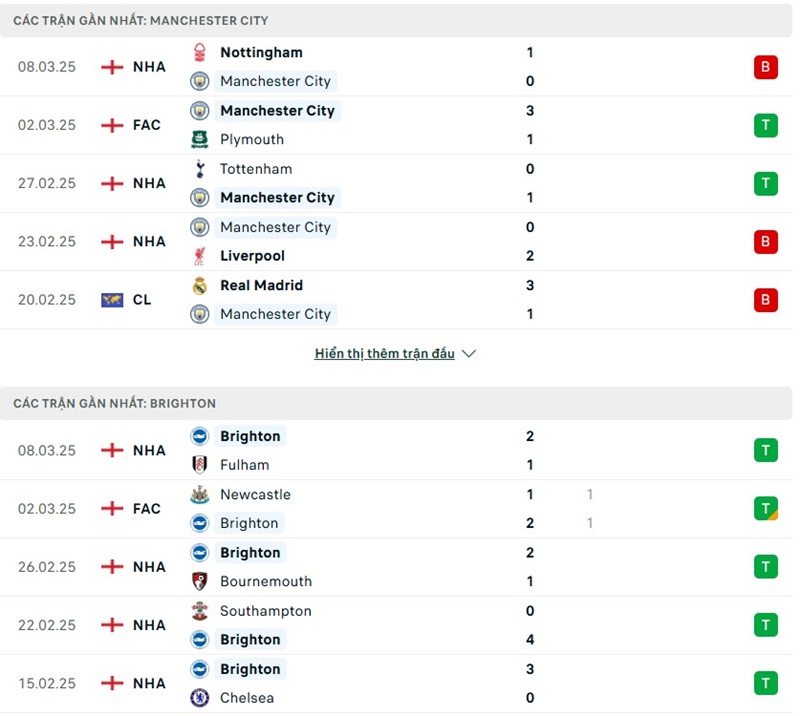Click the green-orange T badge for Newcastle match
800x716 pixels.
click(x=765, y=509)
